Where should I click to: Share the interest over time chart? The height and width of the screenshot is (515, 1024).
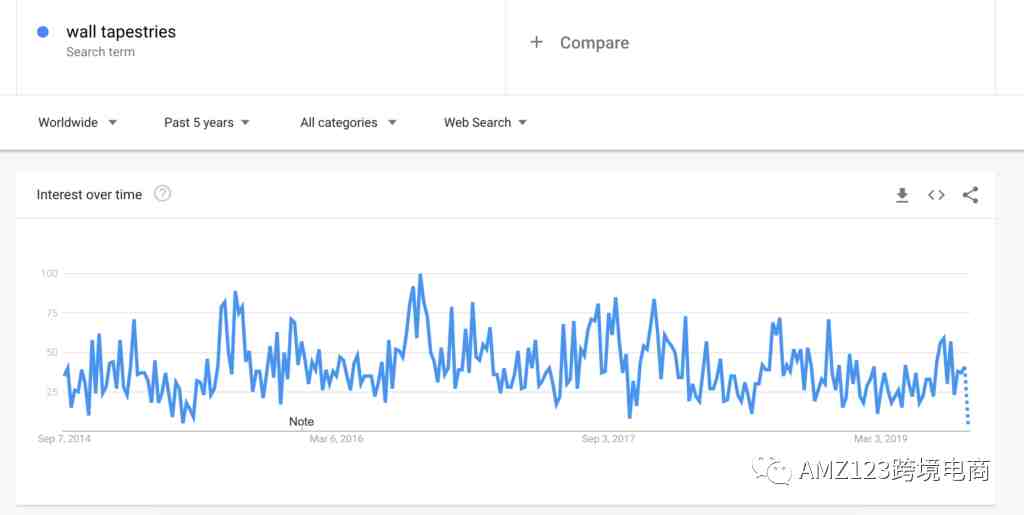click(970, 195)
